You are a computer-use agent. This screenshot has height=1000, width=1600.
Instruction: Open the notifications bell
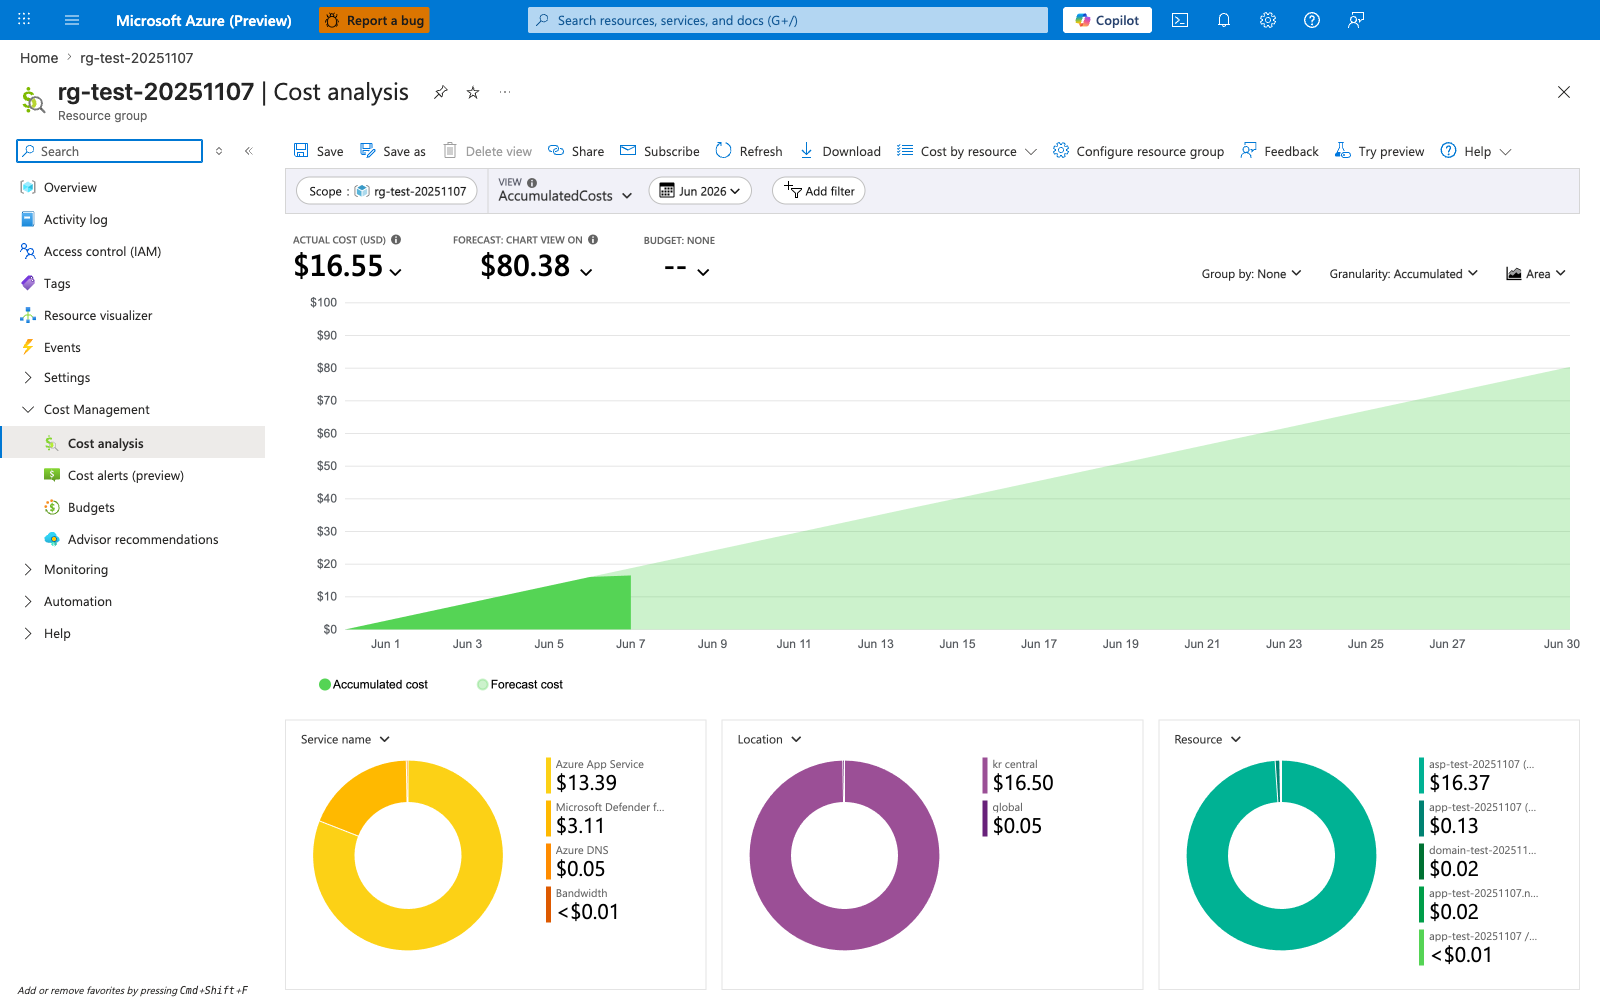tap(1224, 20)
